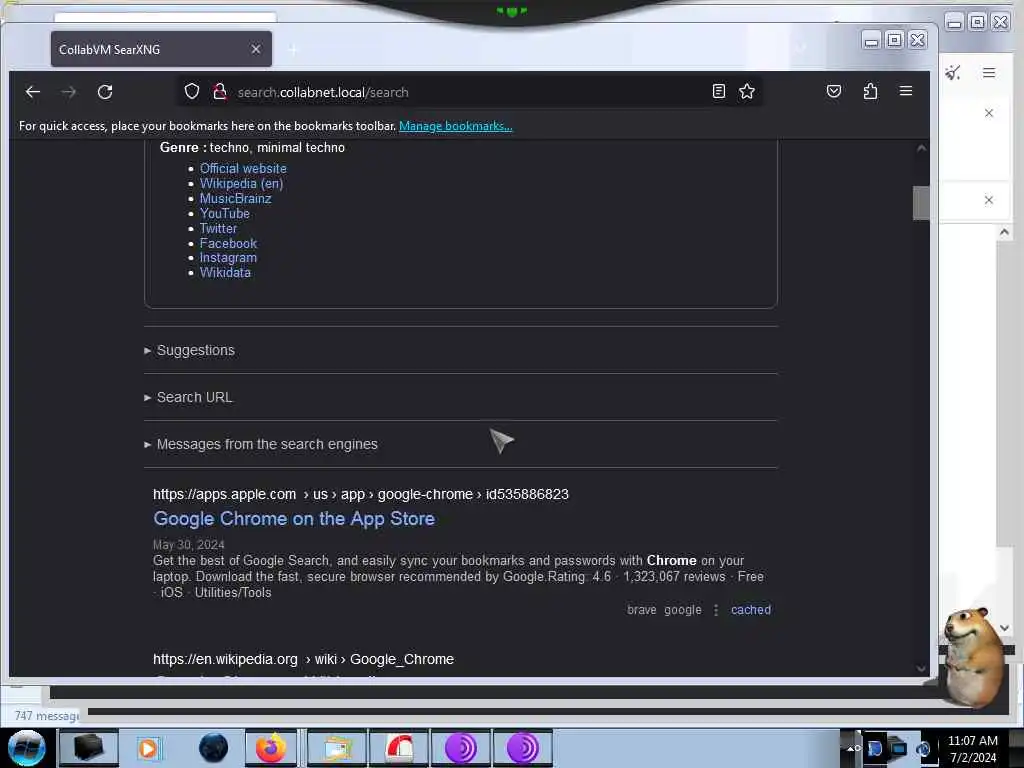
Task: Click the site security padlock icon
Action: [219, 91]
